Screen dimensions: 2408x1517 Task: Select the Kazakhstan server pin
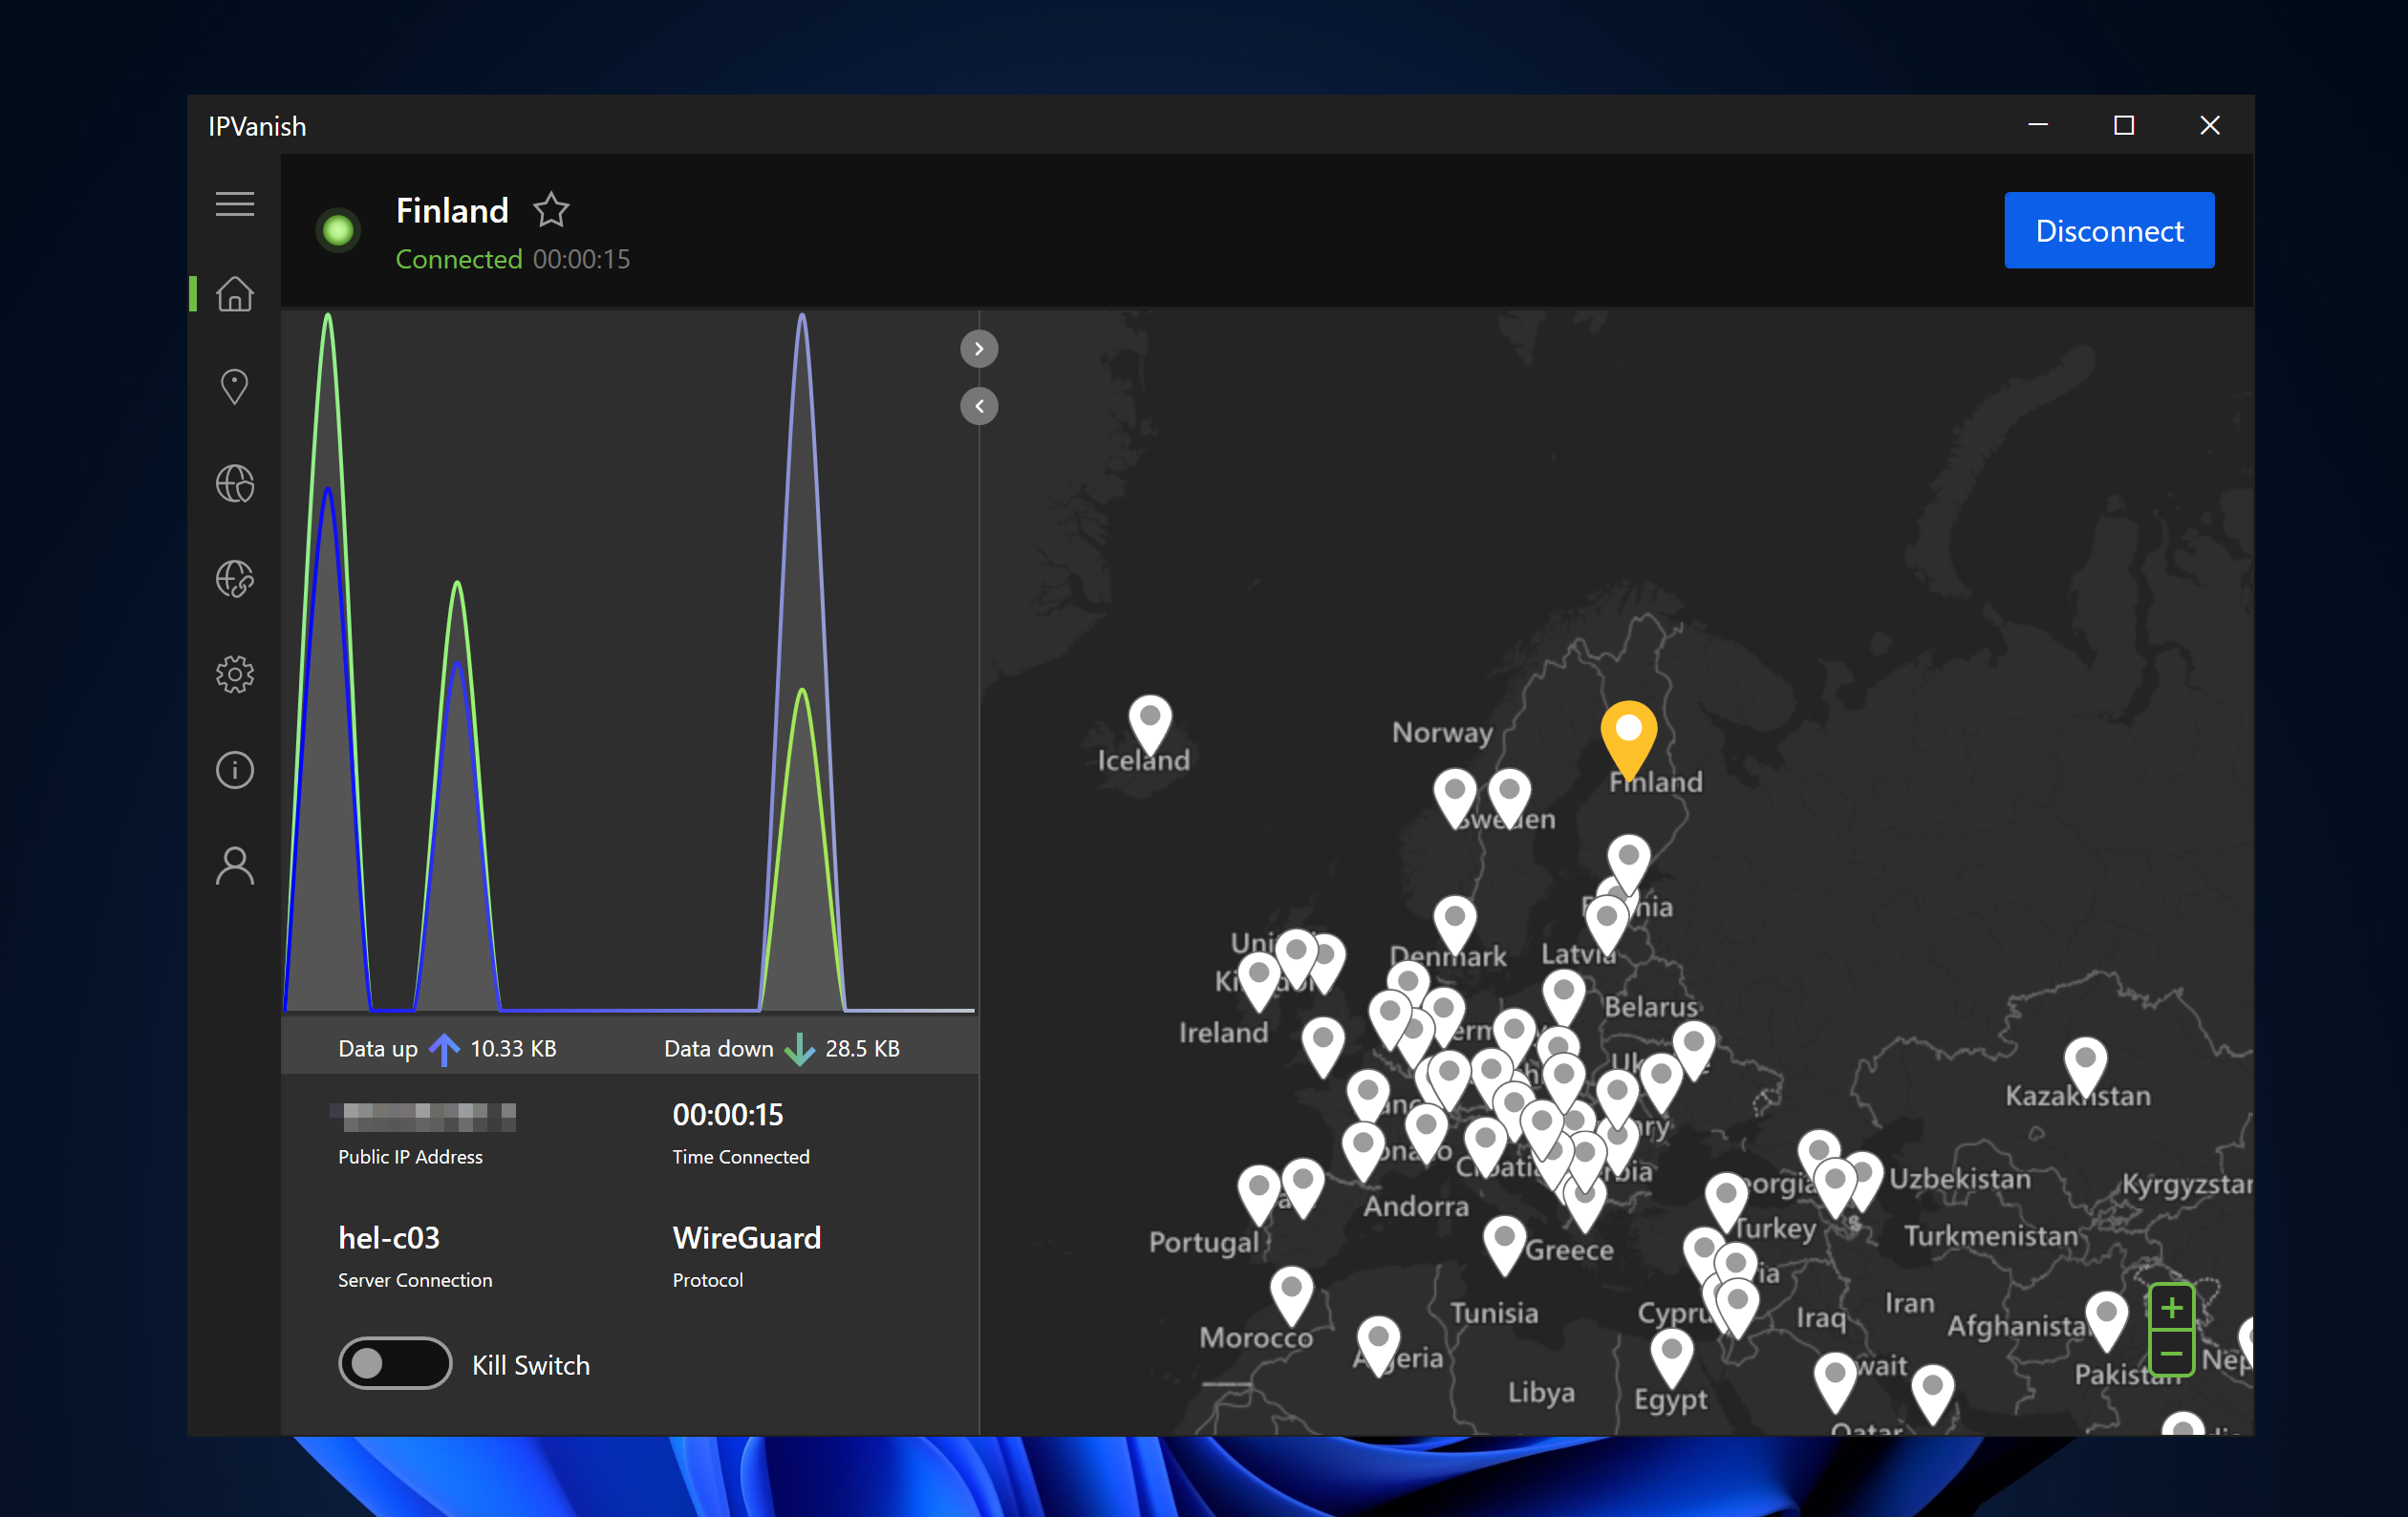coord(2085,1062)
